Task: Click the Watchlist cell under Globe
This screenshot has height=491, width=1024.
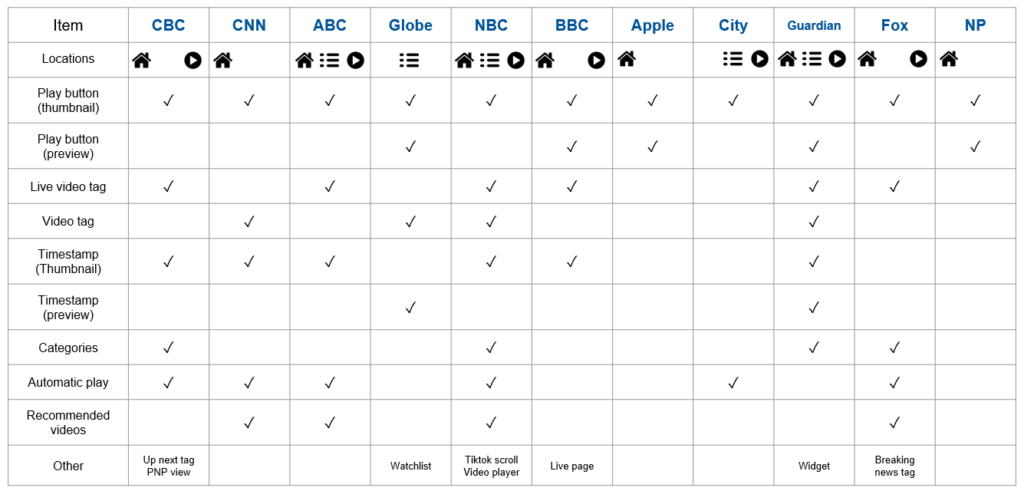Action: click(411, 466)
